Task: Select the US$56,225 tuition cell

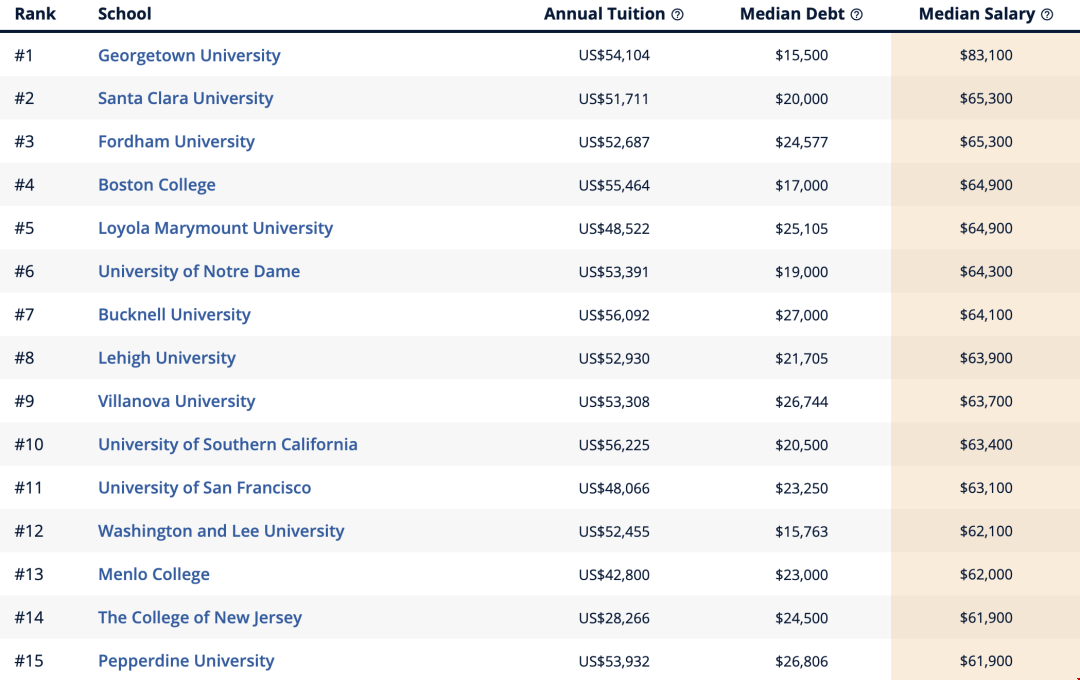Action: (614, 444)
